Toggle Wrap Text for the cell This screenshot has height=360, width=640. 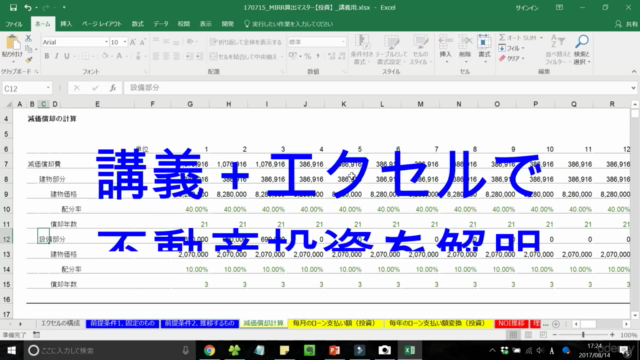pos(245,42)
